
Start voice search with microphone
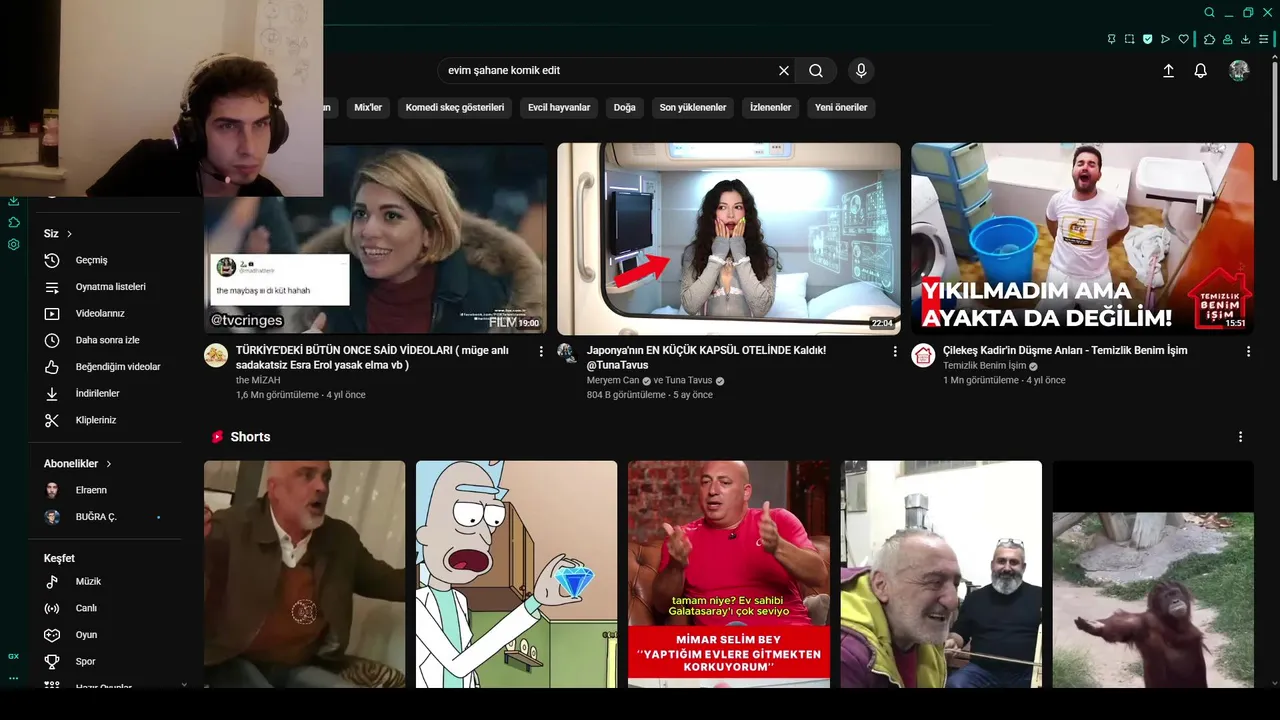coord(860,71)
